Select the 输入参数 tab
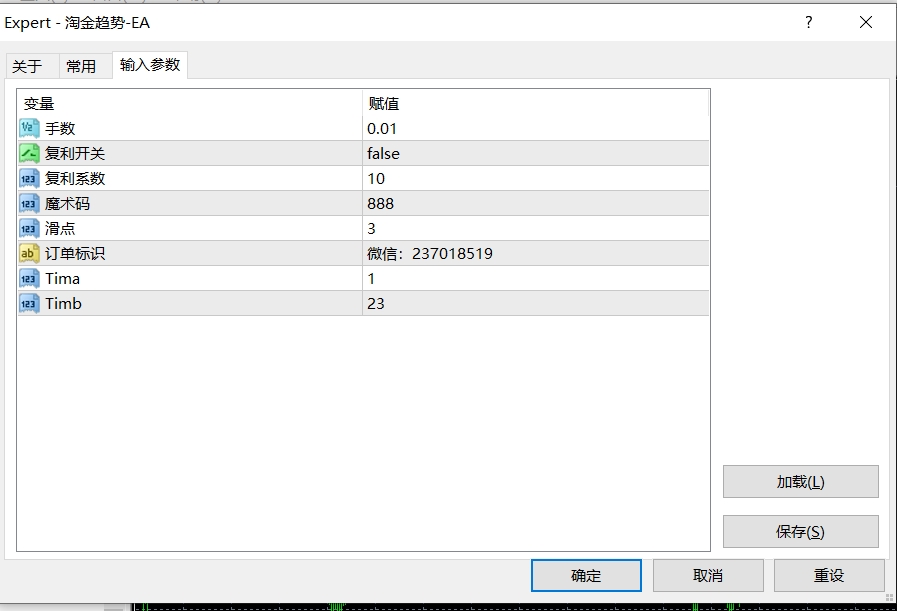This screenshot has height=611, width=897. click(x=150, y=65)
